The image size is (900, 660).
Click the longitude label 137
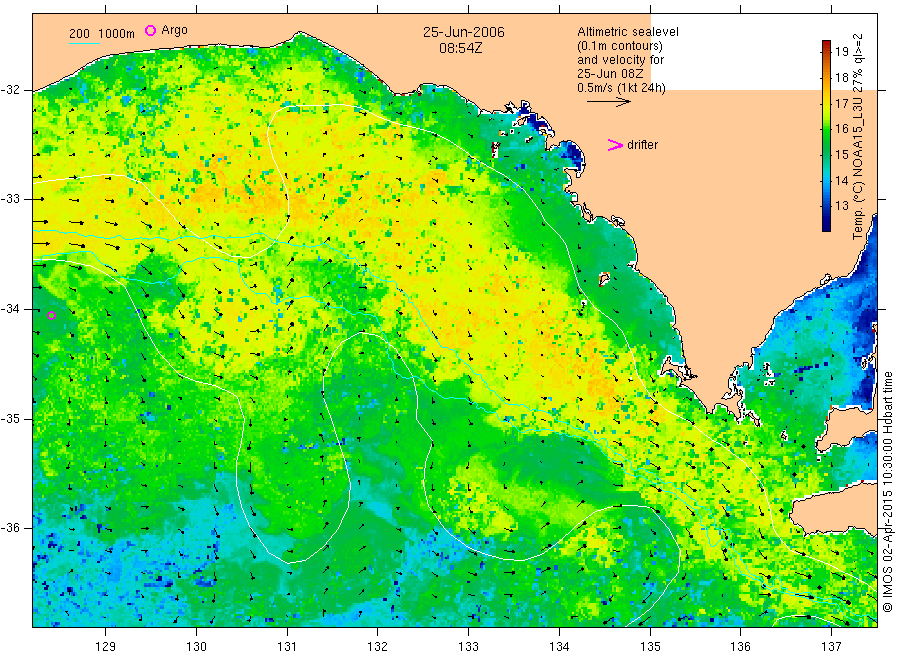[832, 647]
